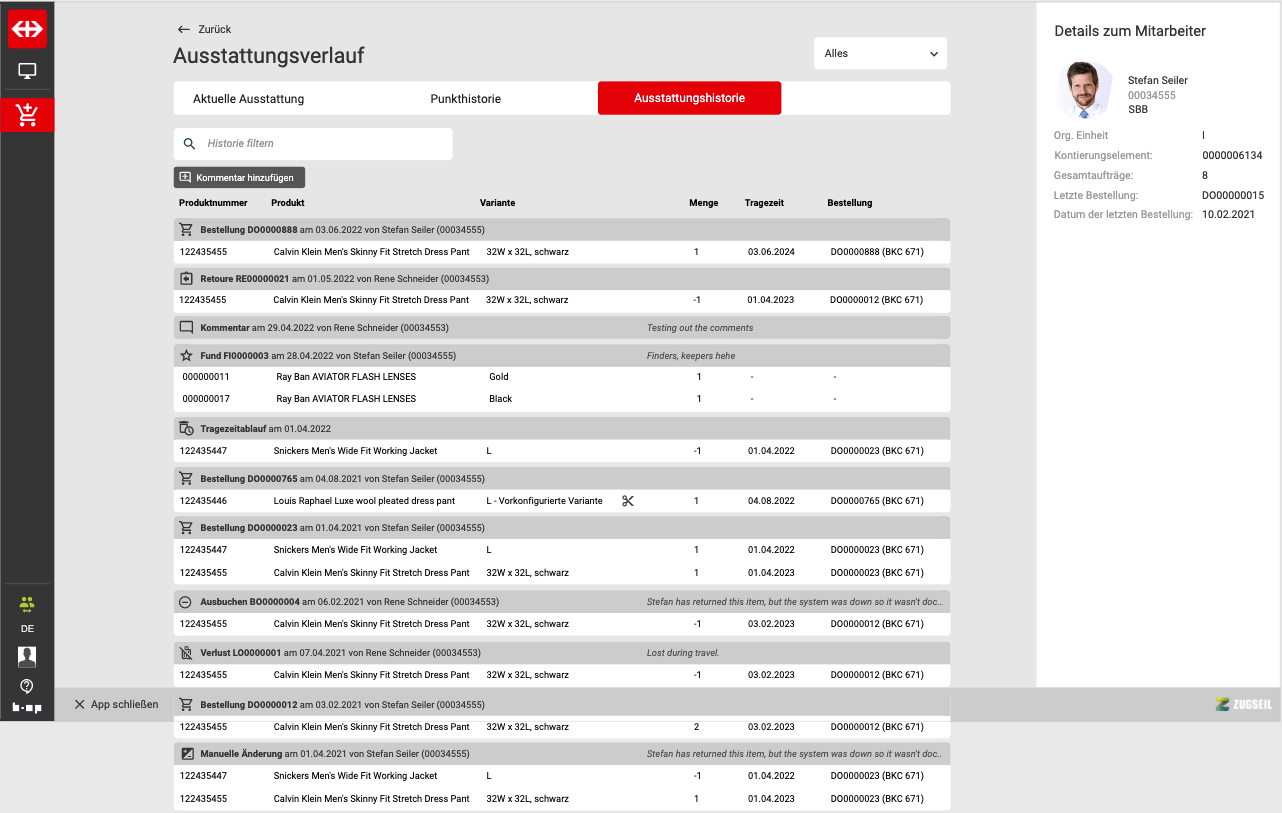The height and width of the screenshot is (813, 1282).
Task: Click App schließen in bottom bar
Action: (116, 704)
